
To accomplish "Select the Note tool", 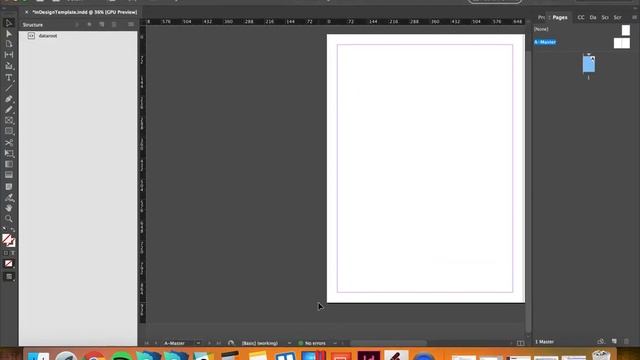I will [9, 187].
